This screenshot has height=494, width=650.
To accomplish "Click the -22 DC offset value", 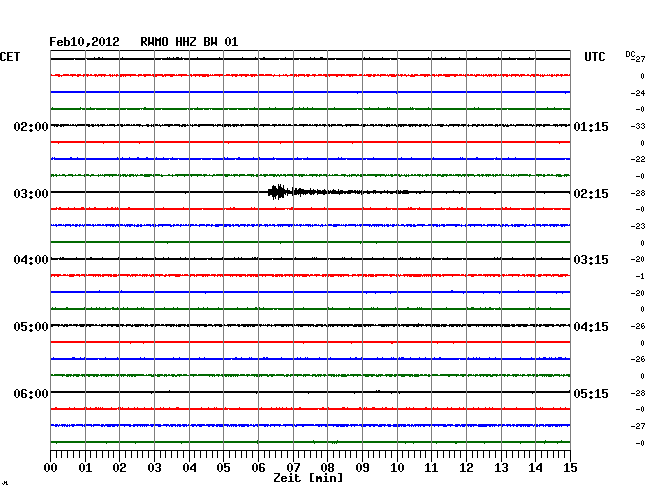I will [638, 160].
